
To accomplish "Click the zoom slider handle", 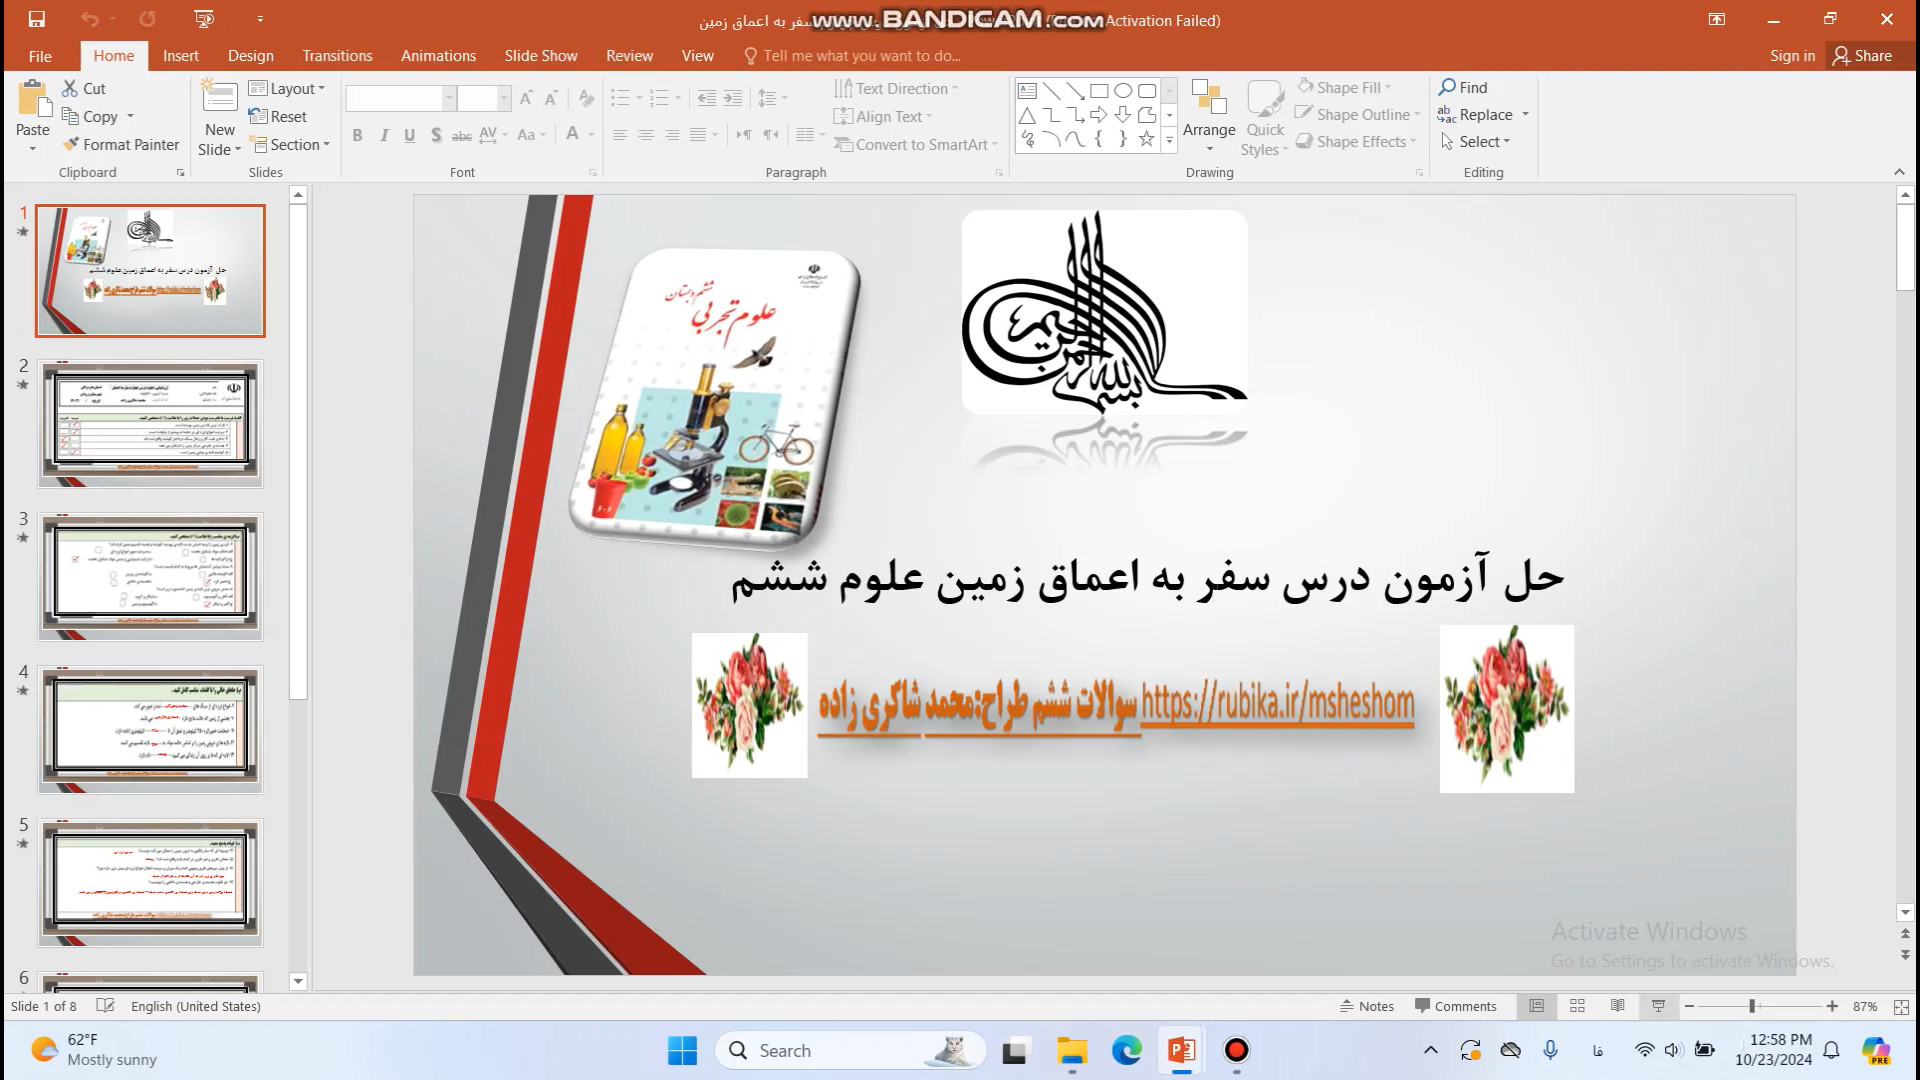I will click(x=1752, y=1006).
